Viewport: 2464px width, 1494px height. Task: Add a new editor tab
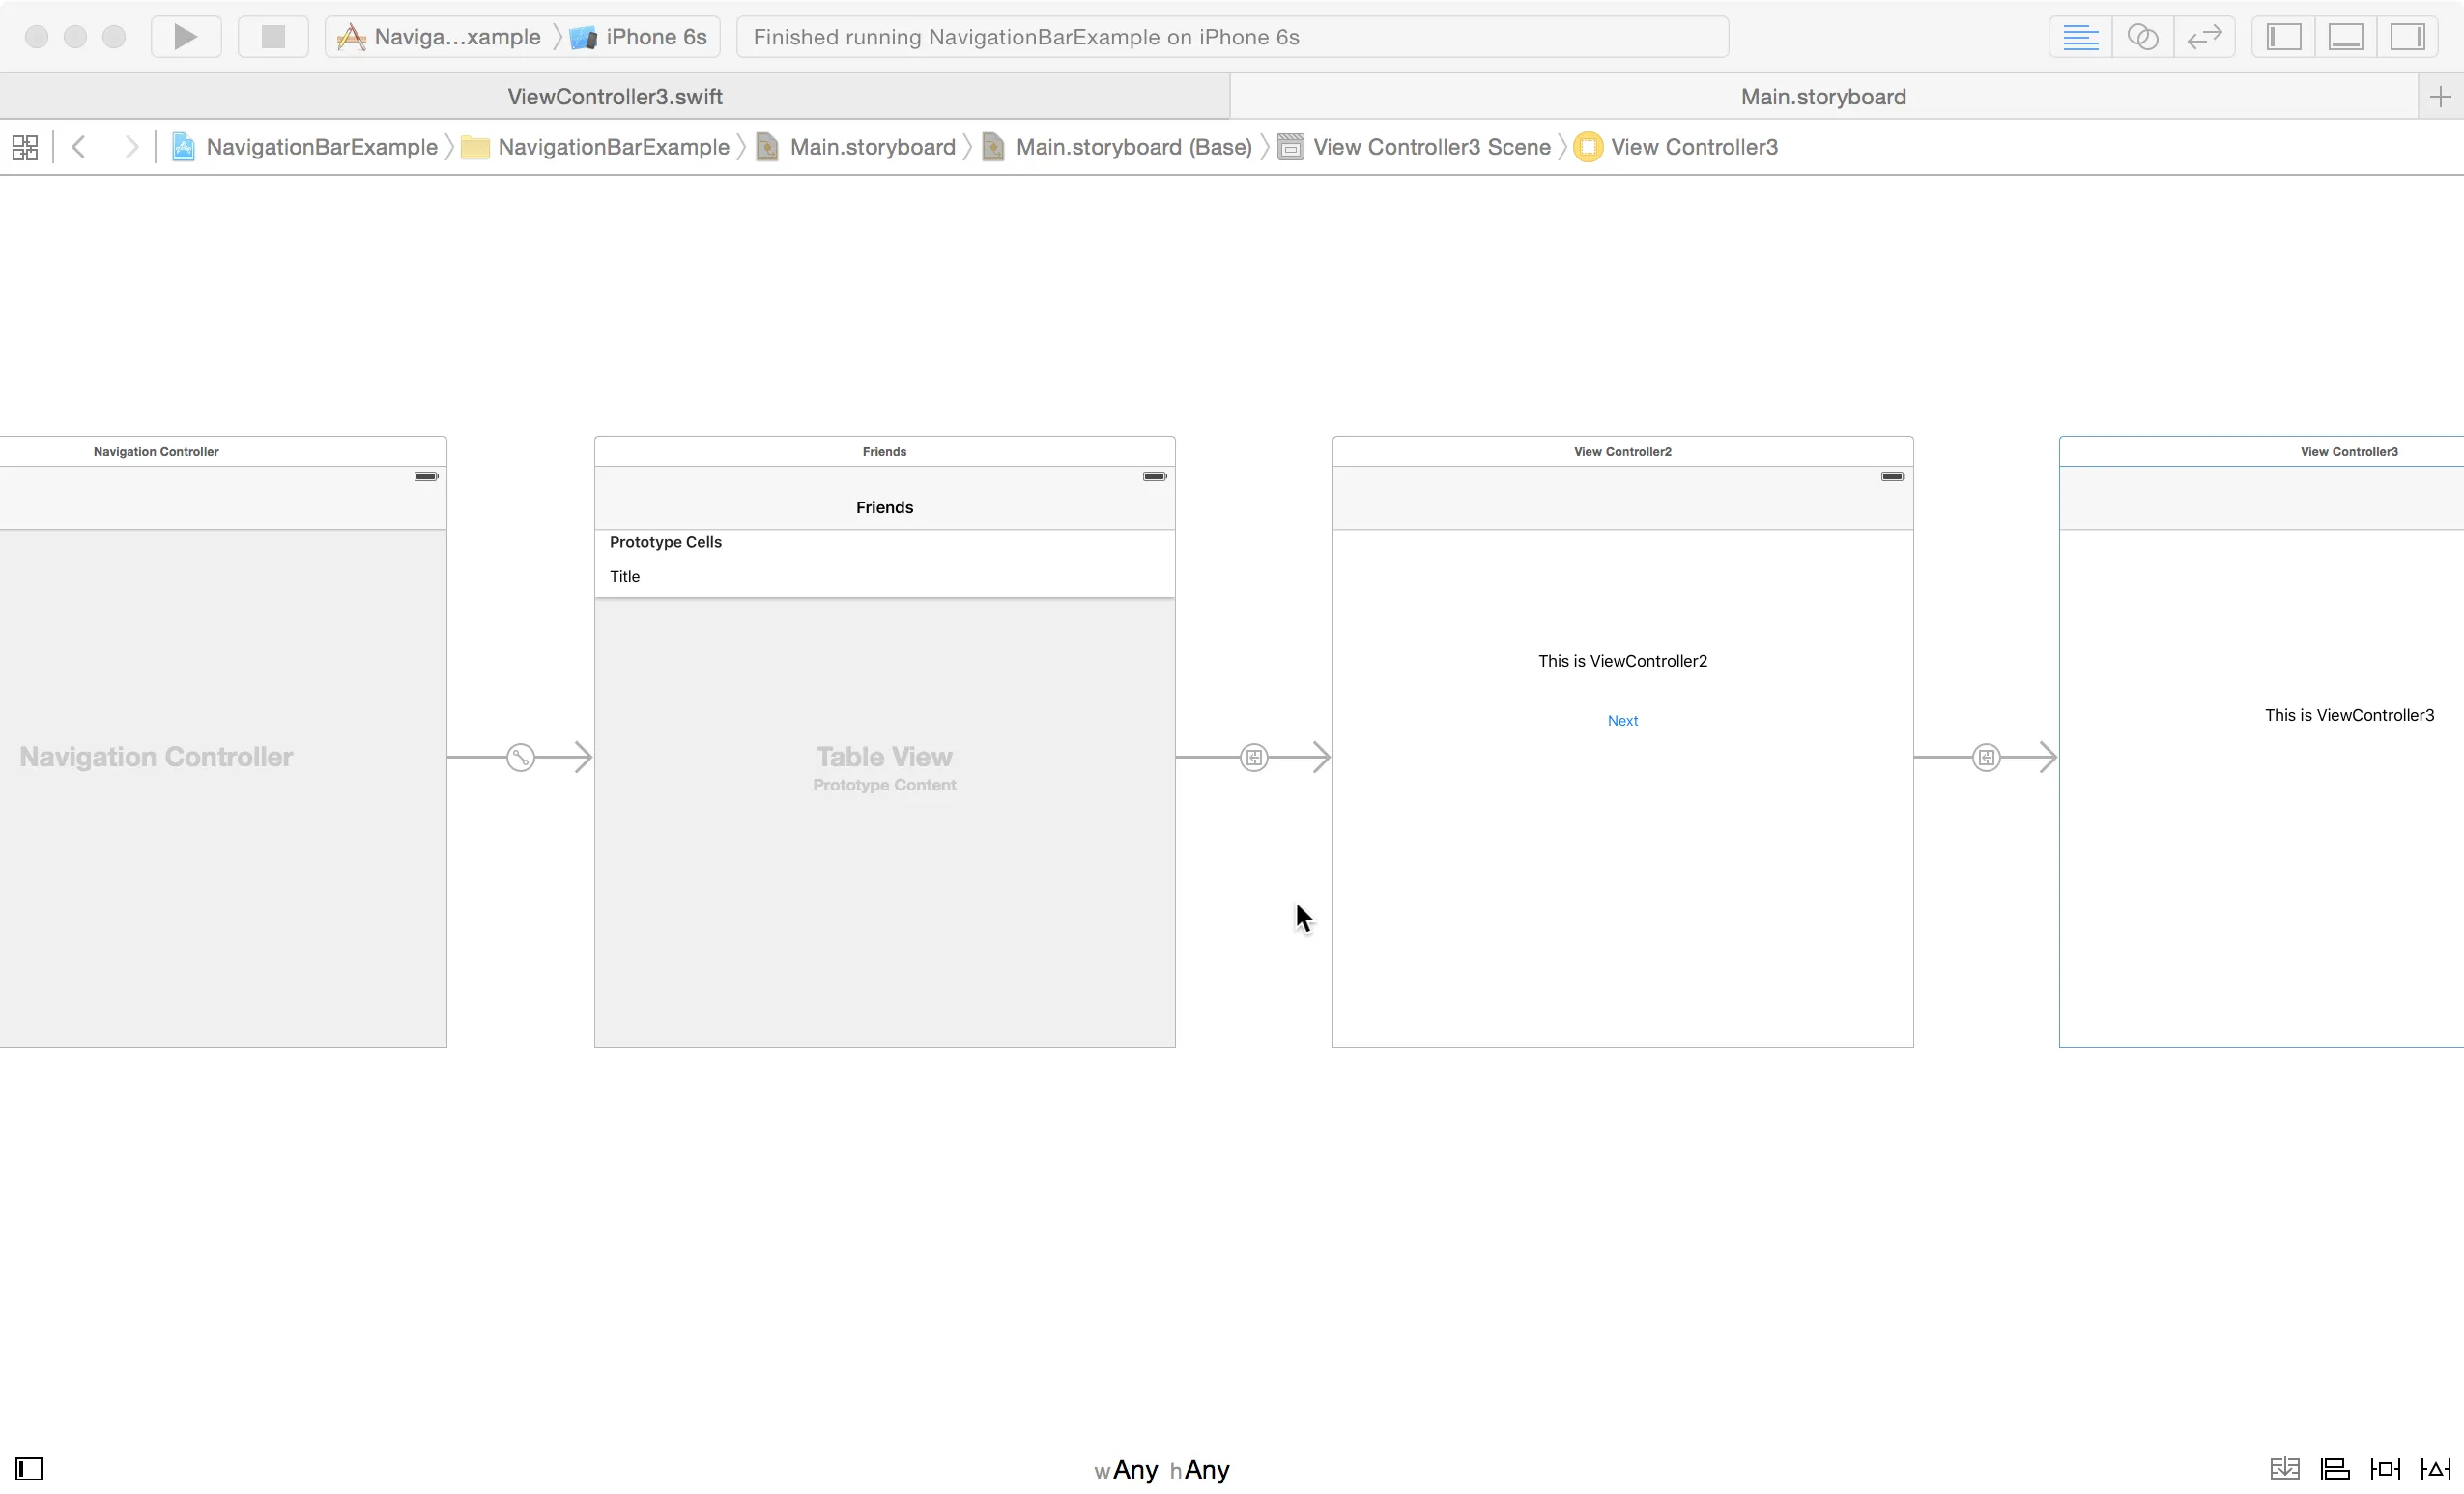point(2440,97)
